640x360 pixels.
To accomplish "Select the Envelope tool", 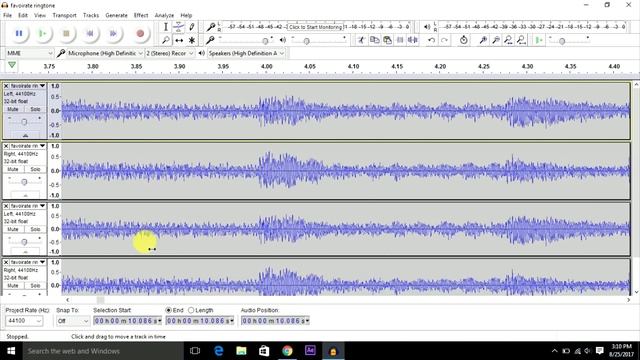I will coord(179,27).
